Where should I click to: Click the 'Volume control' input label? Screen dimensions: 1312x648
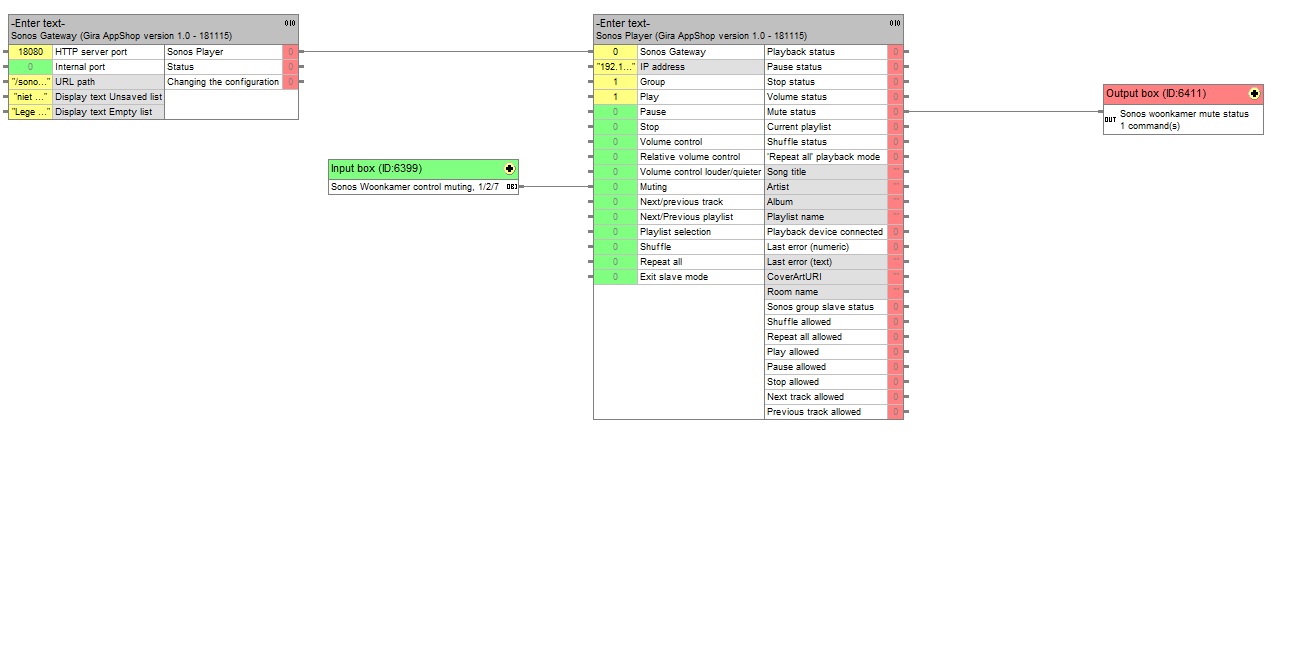pos(671,142)
